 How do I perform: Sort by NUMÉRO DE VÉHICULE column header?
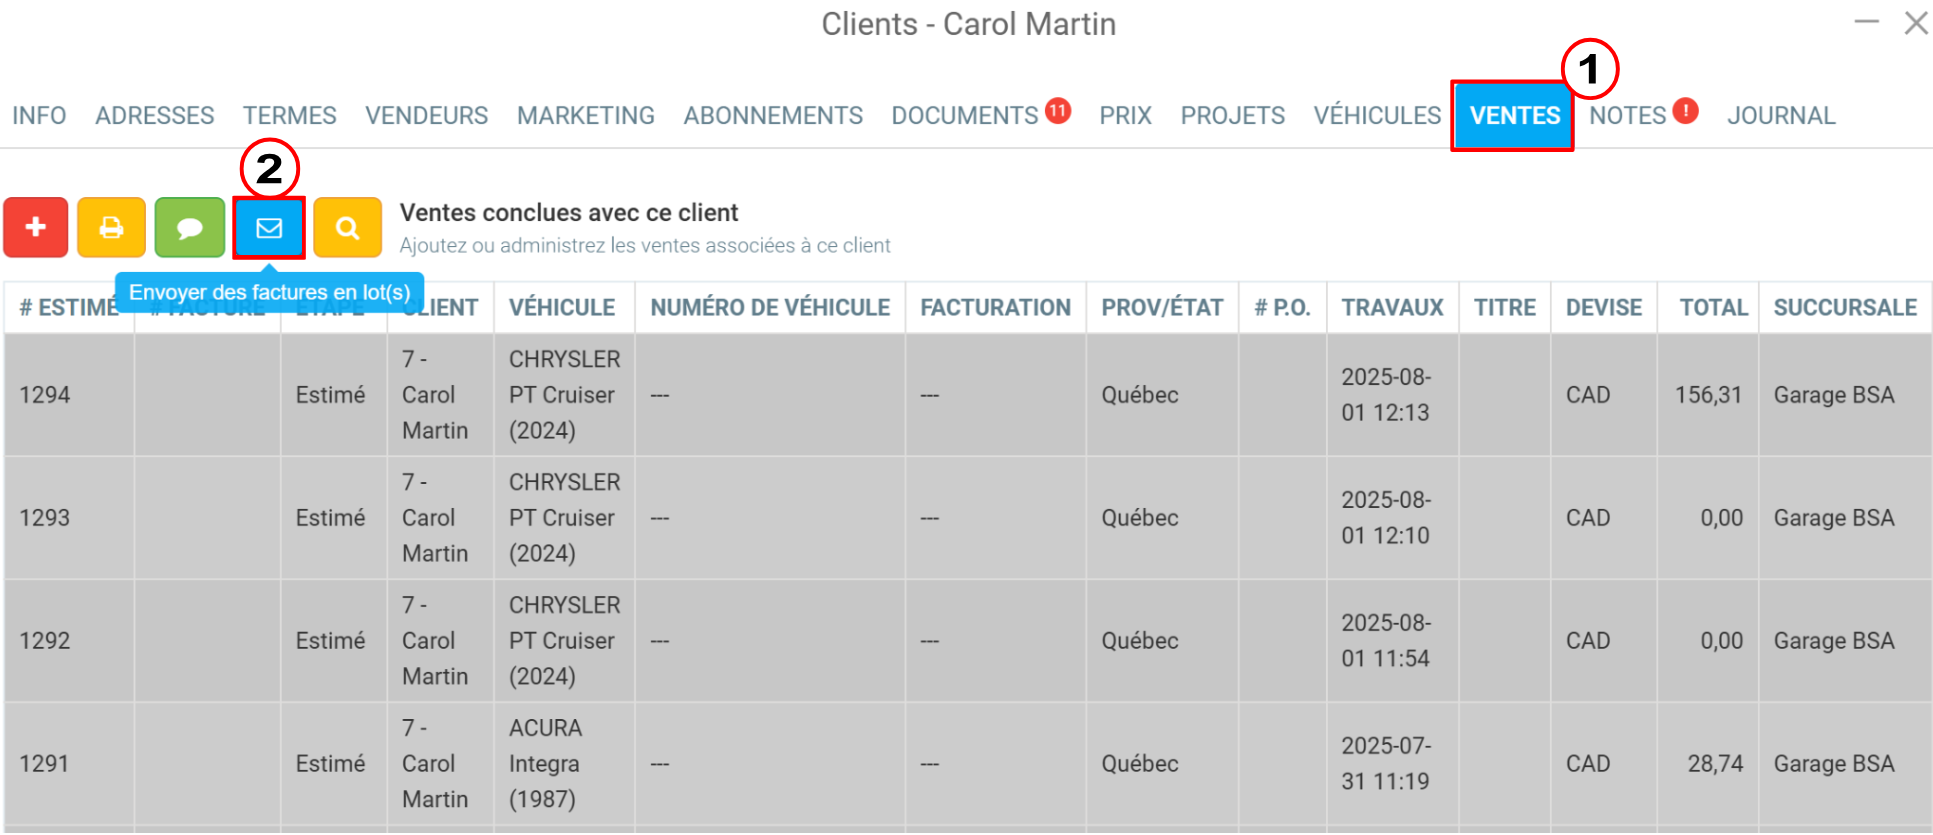(770, 308)
